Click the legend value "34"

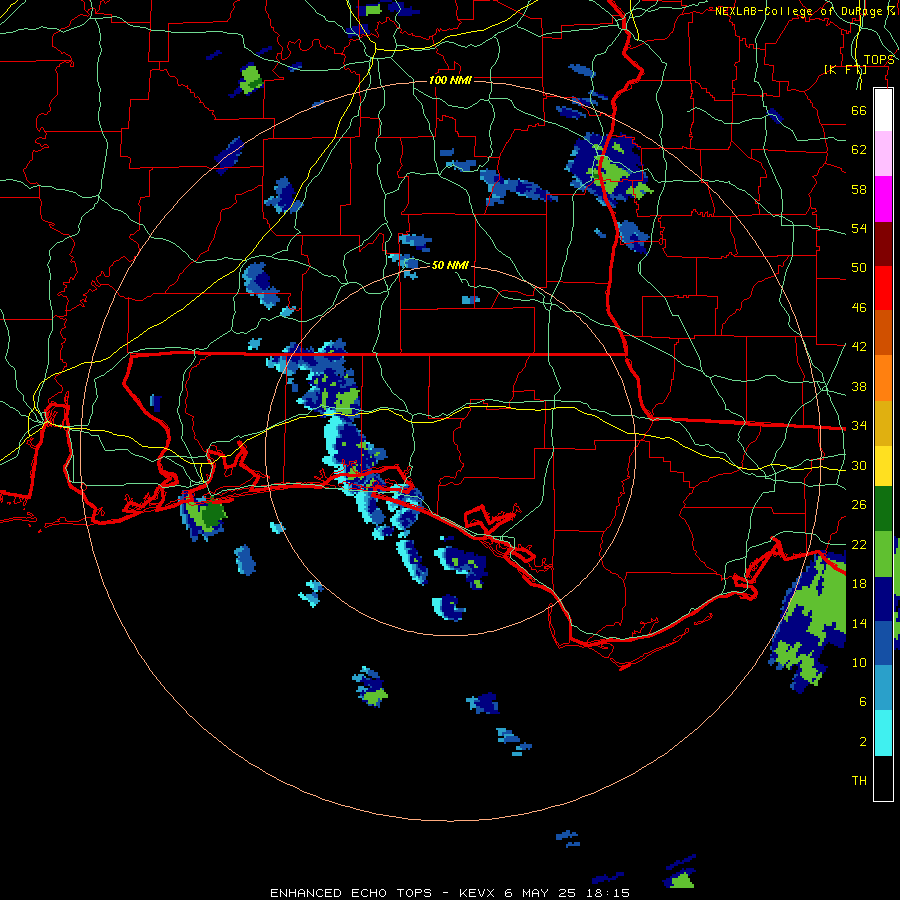coord(859,426)
